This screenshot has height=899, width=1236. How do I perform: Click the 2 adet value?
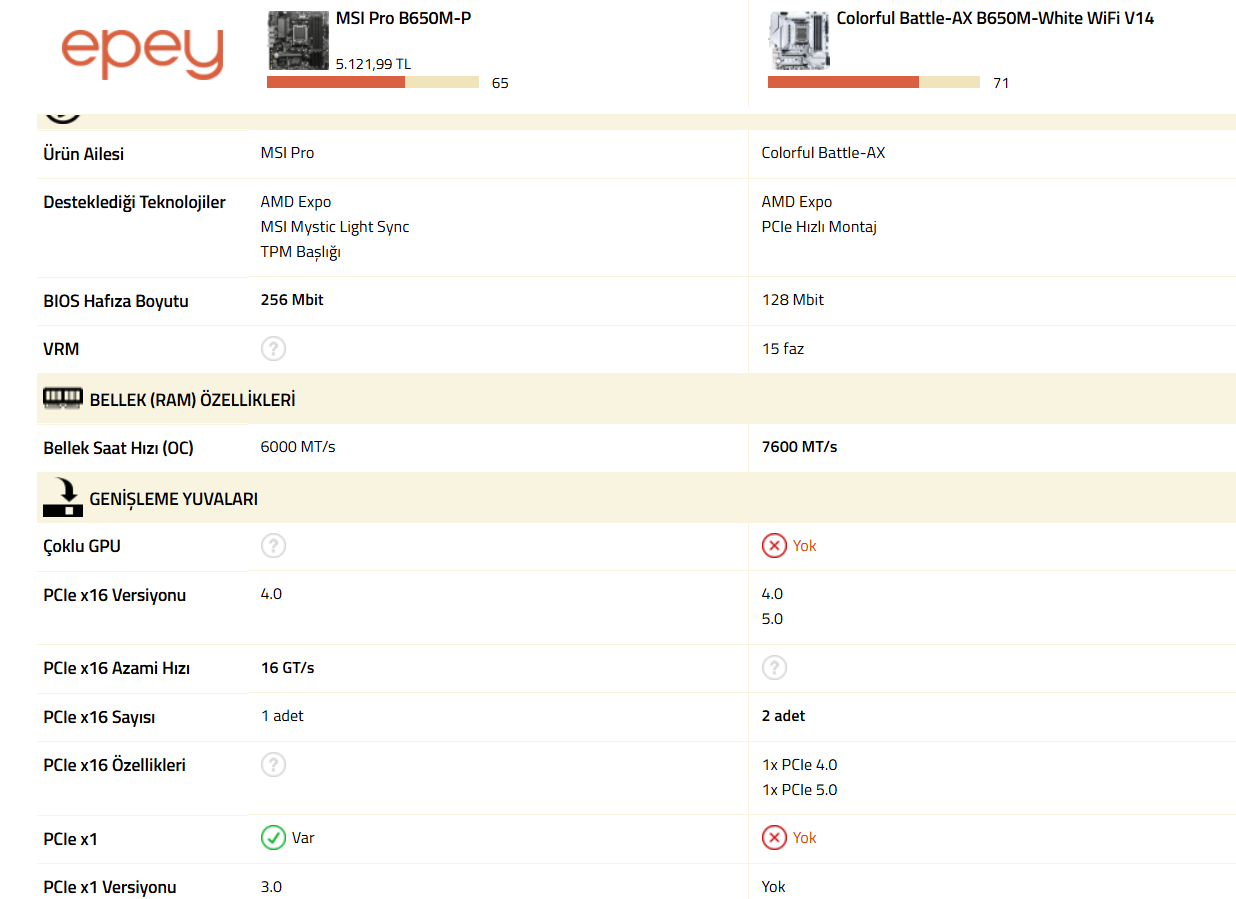coord(783,716)
